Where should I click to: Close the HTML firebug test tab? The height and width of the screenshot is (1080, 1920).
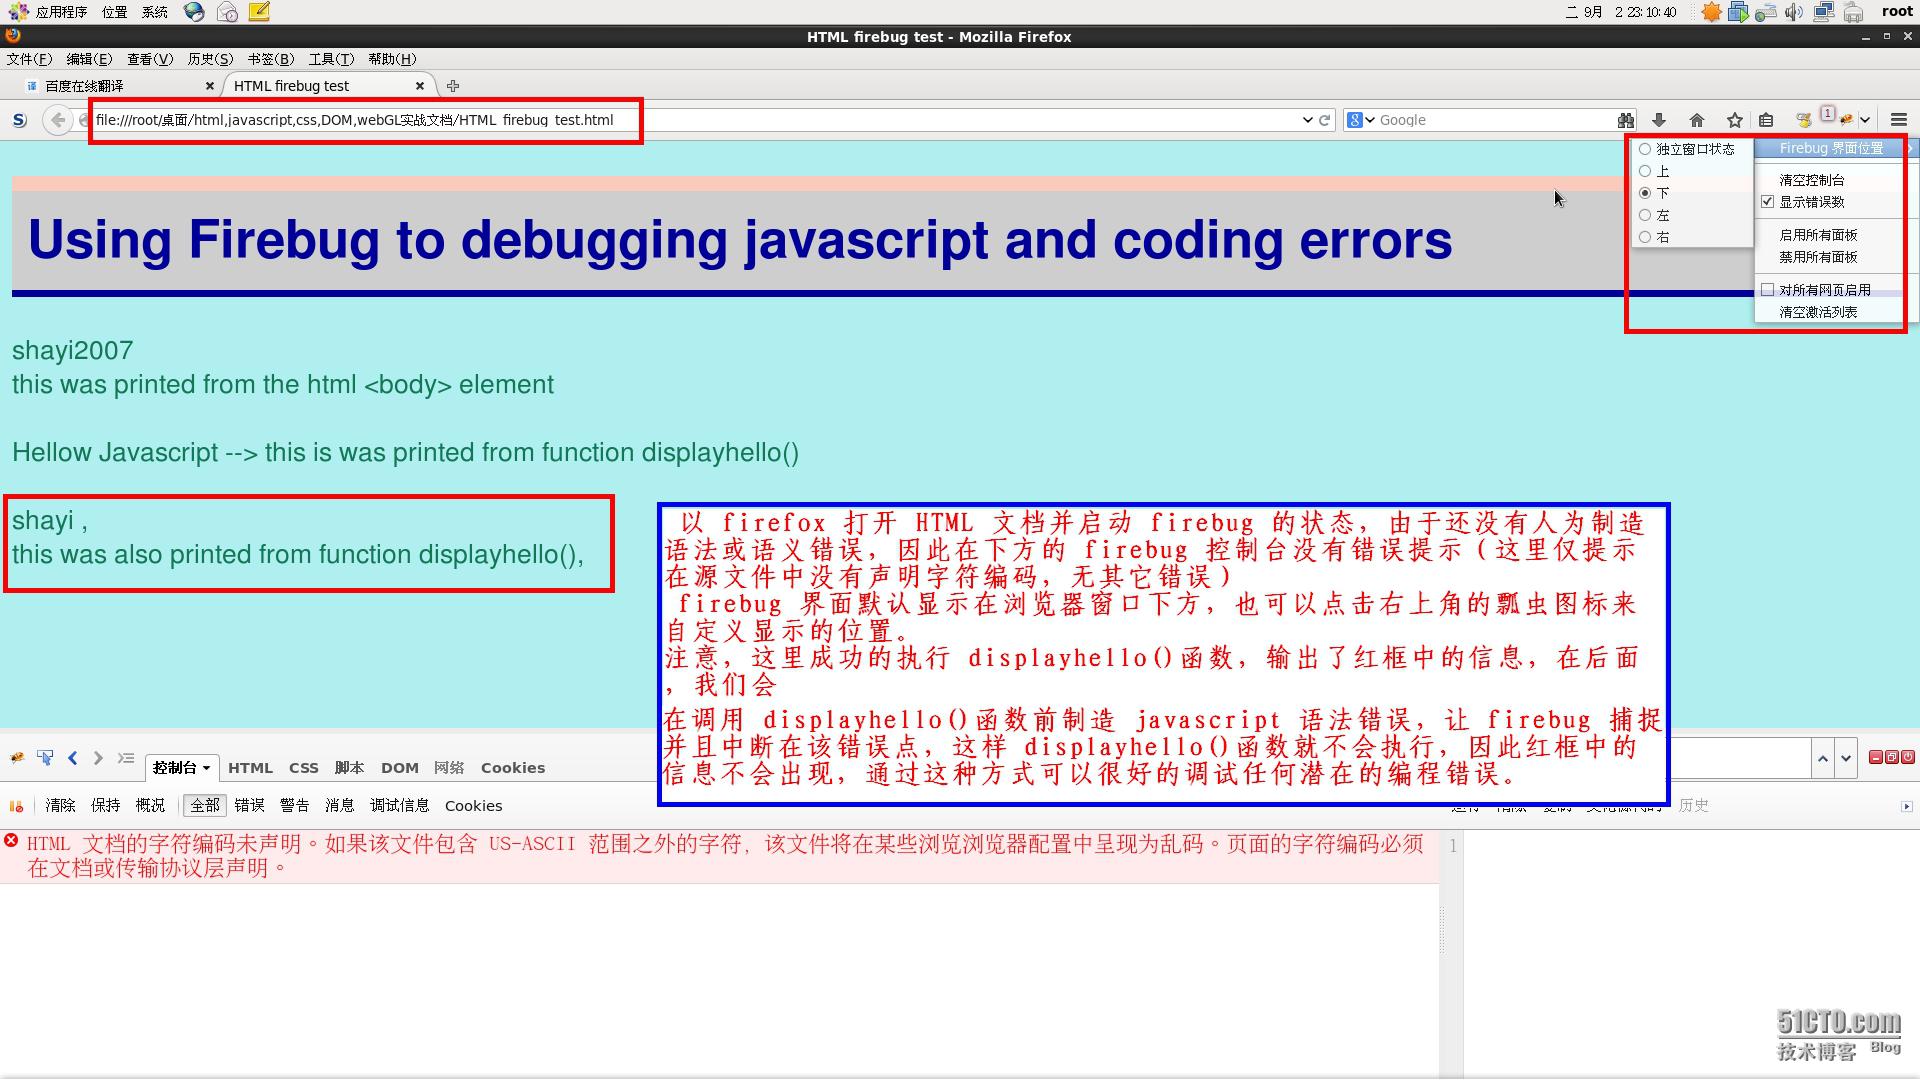tap(420, 86)
